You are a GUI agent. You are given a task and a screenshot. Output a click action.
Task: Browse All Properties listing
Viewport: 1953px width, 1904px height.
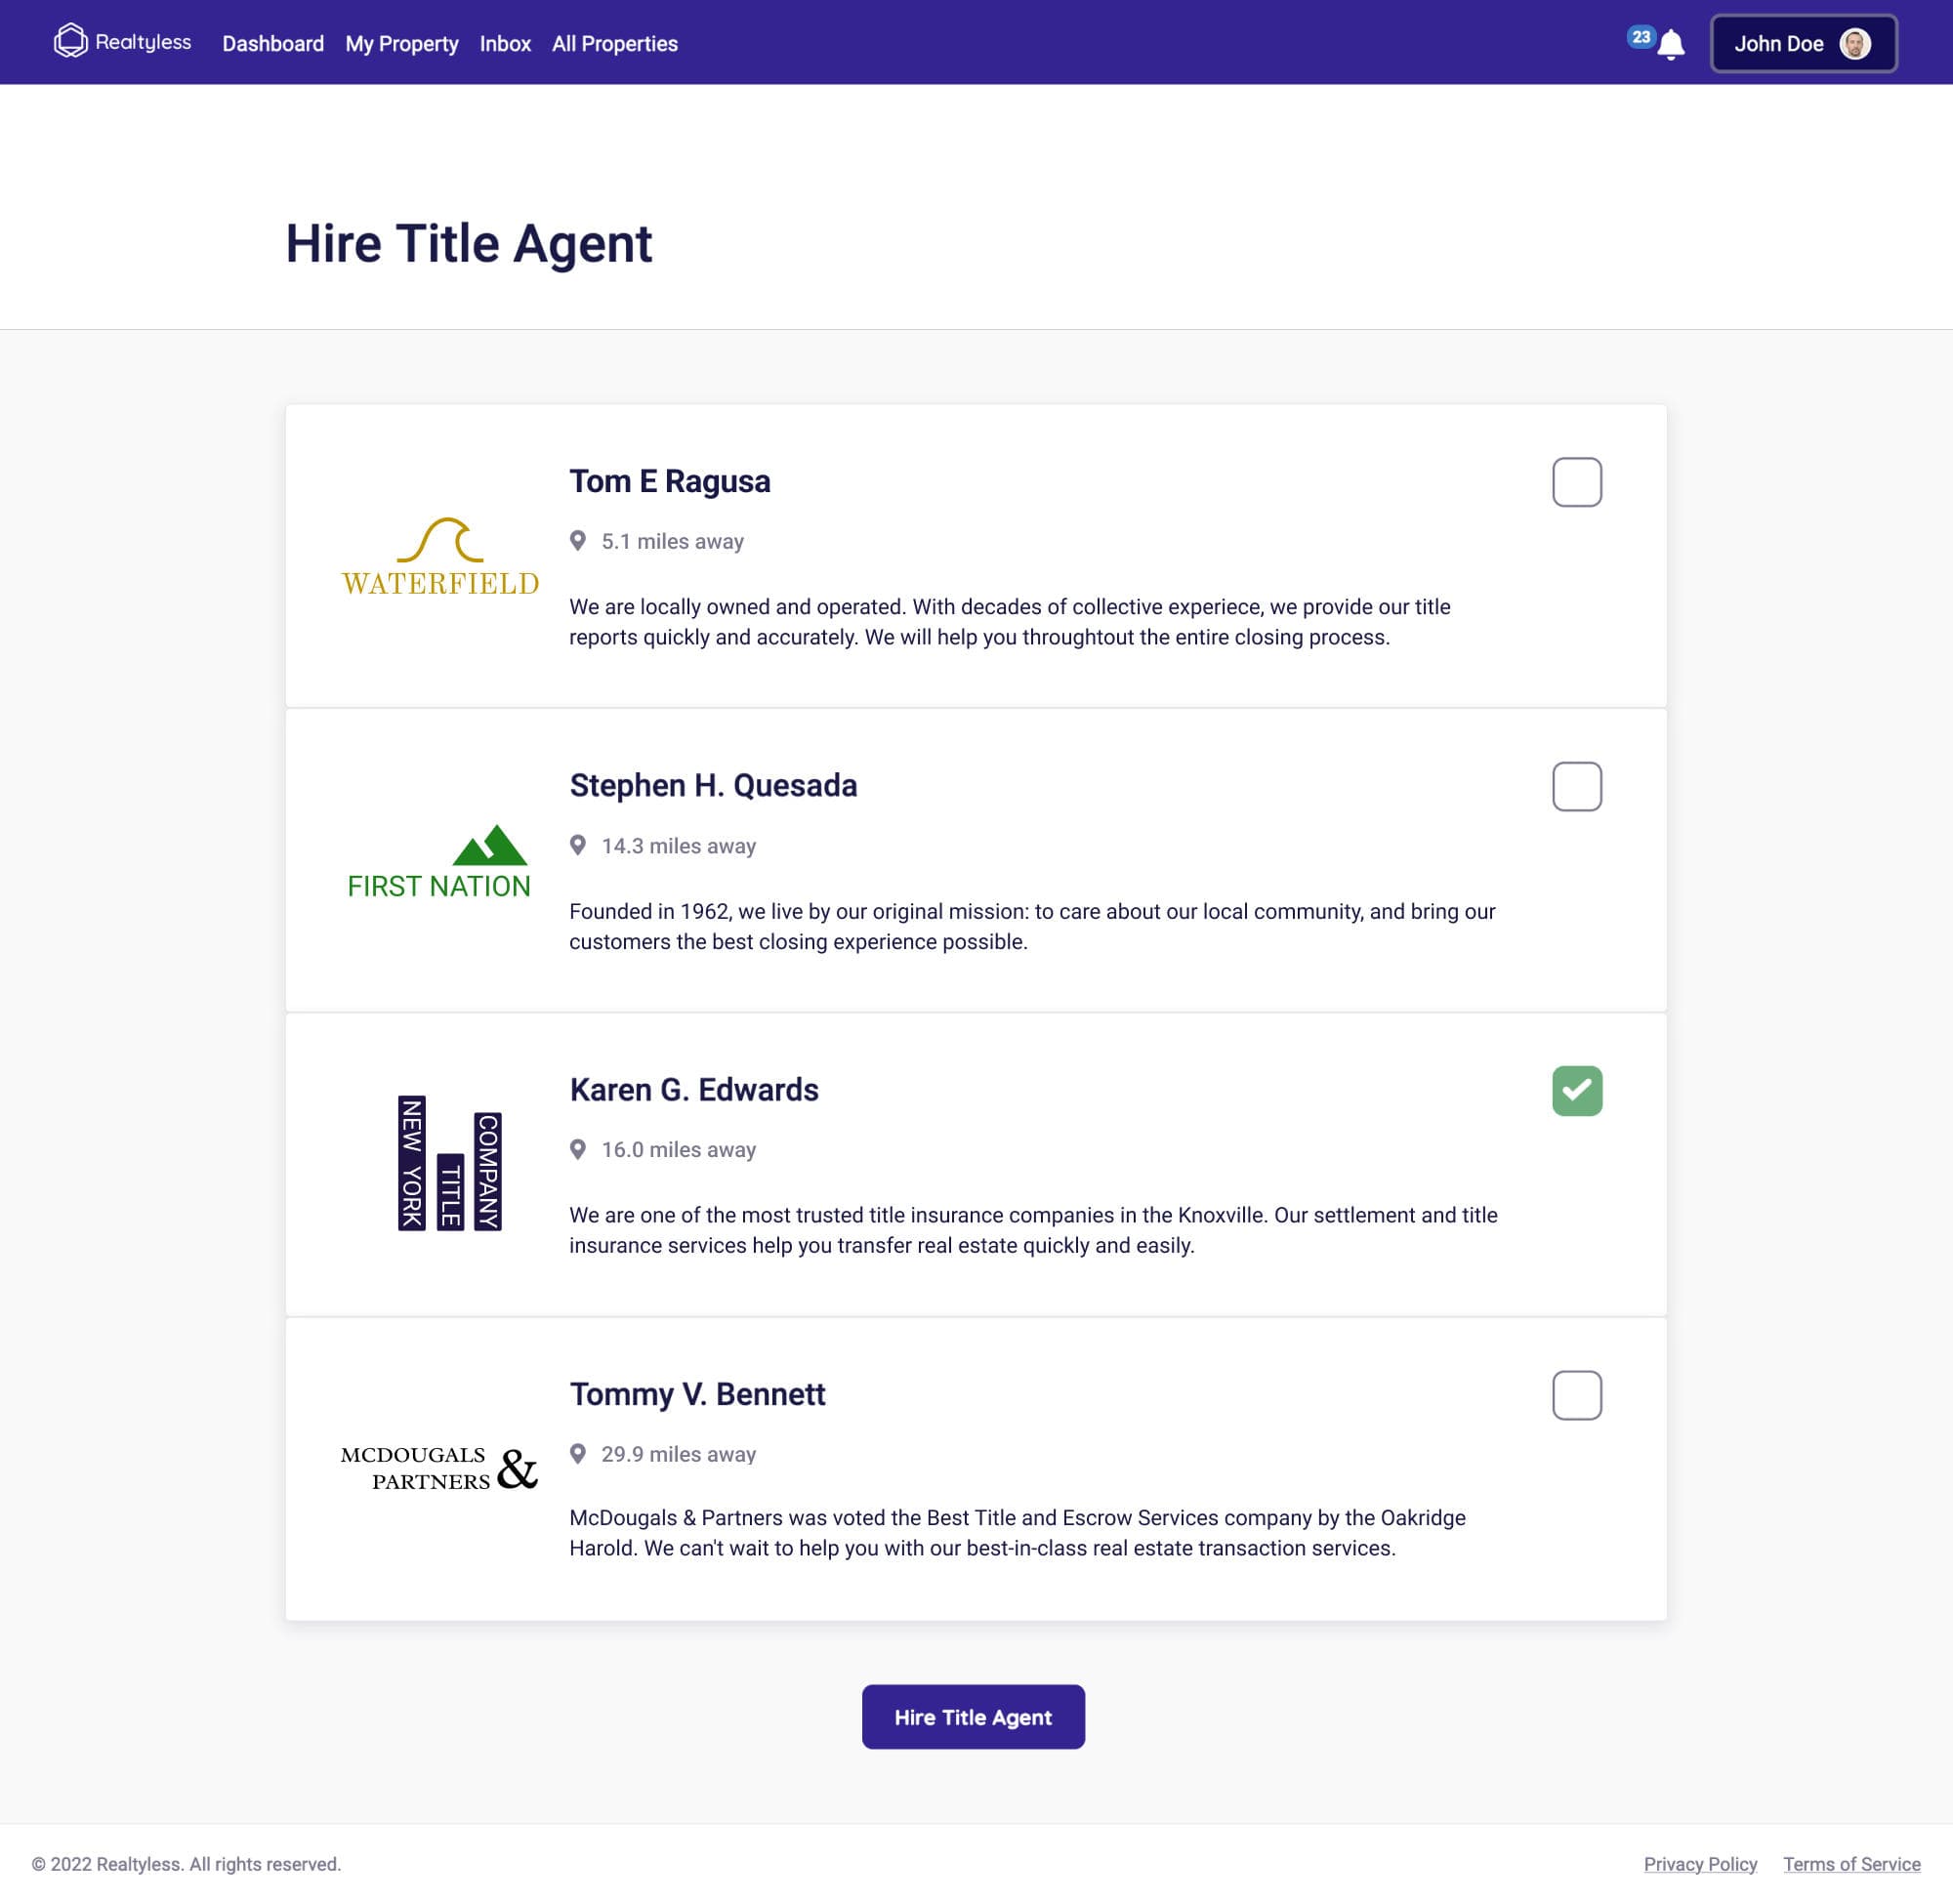[x=614, y=44]
